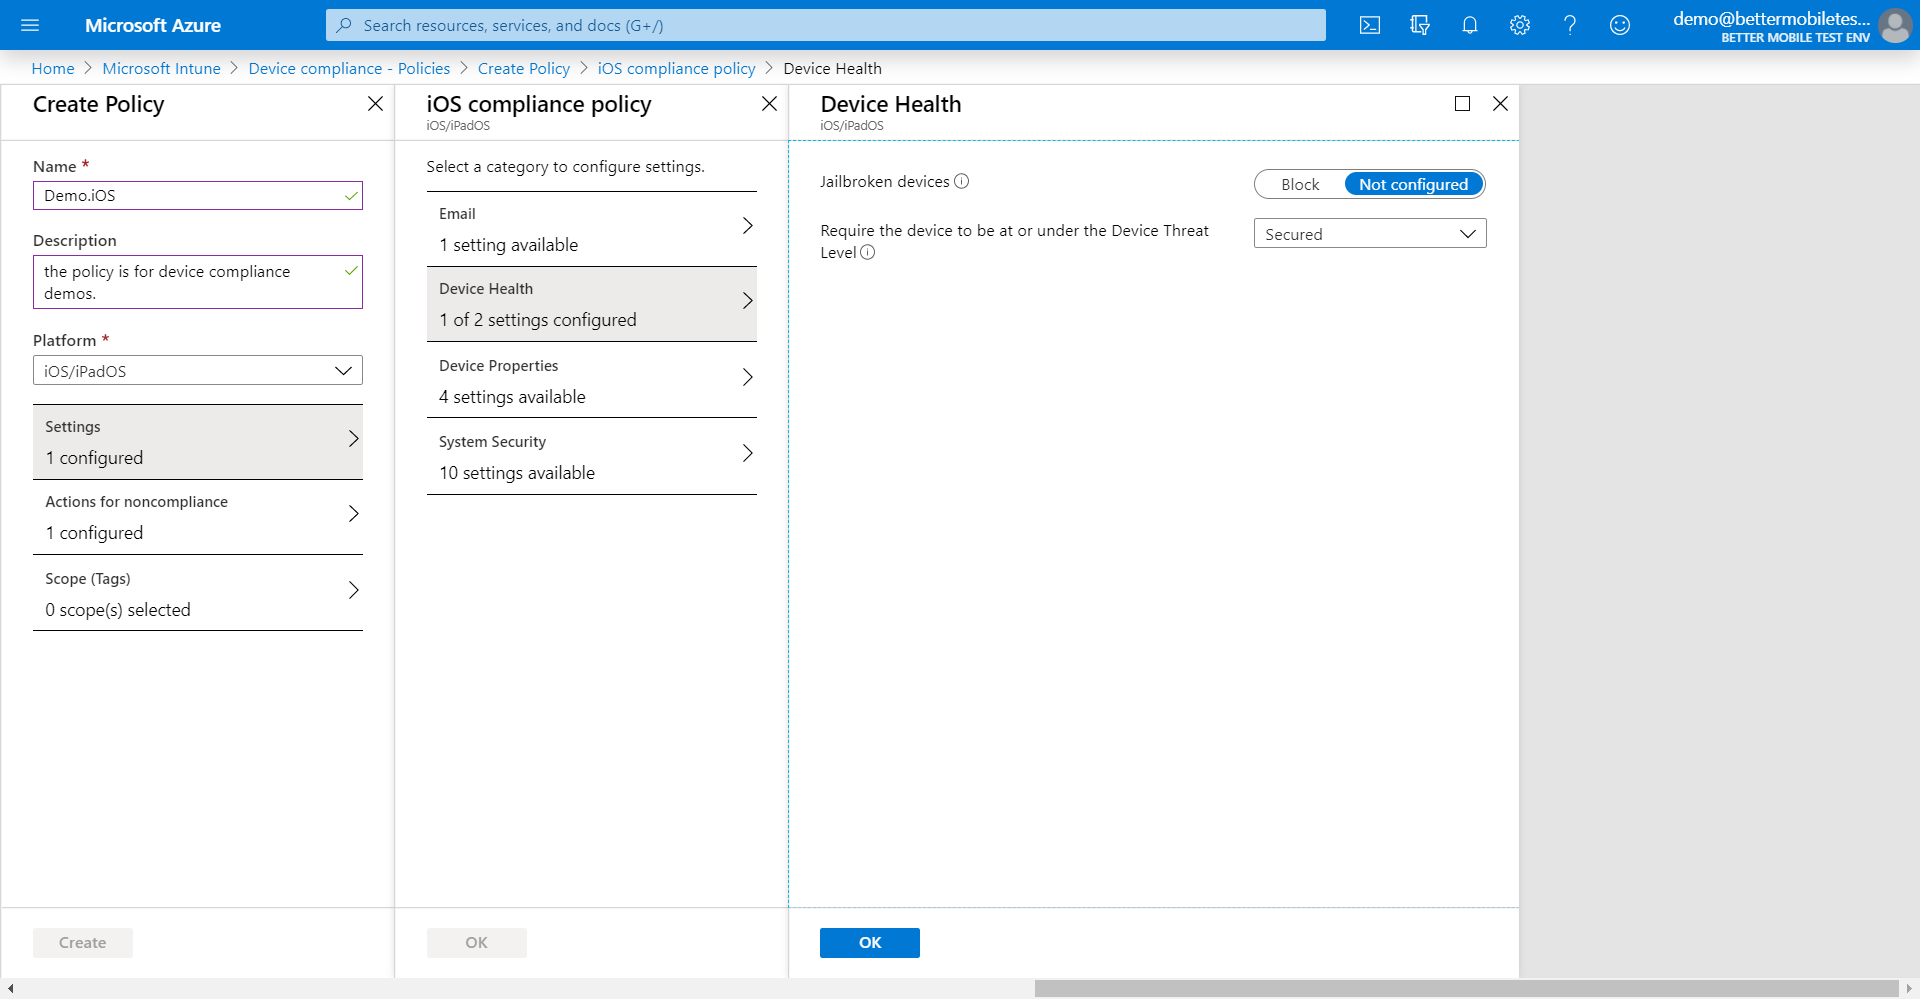Screen dimensions: 1920x999
Task: Open the Email settings category
Action: pyautogui.click(x=592, y=229)
